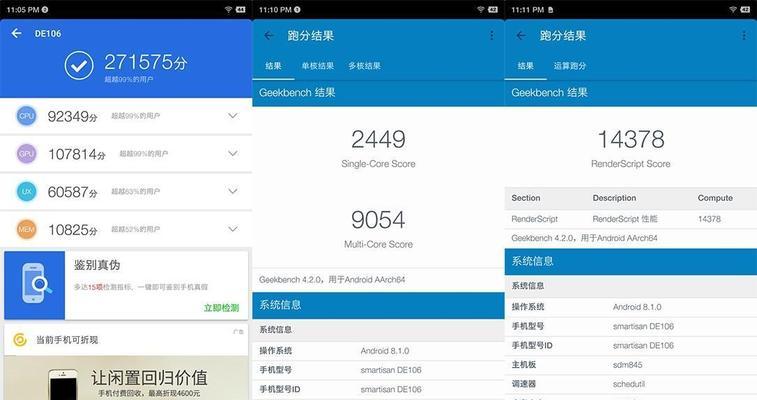Switch to the 单核结果 tab
The height and width of the screenshot is (400, 757).
pos(318,66)
